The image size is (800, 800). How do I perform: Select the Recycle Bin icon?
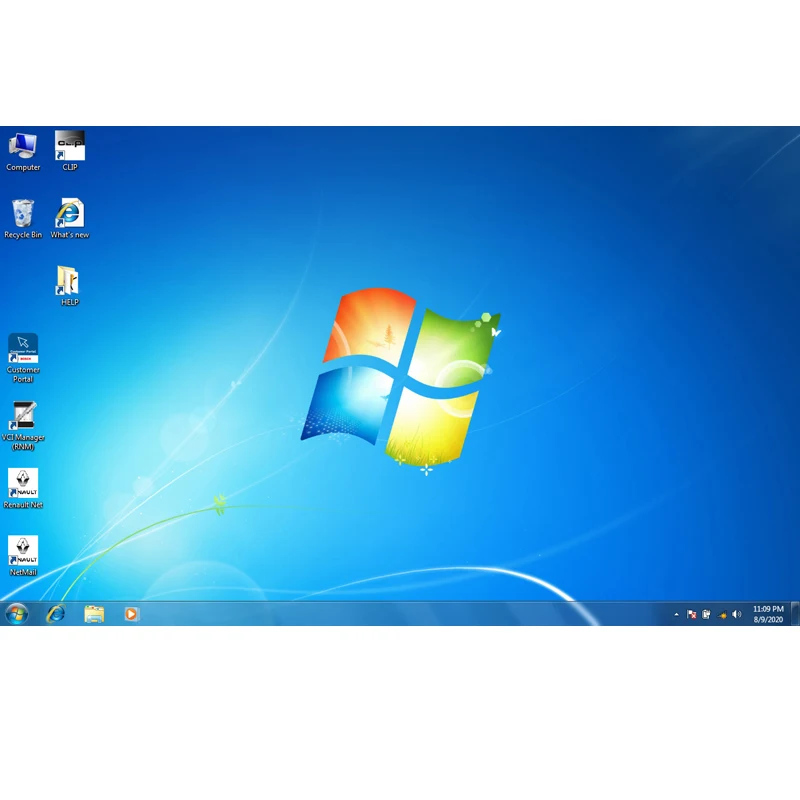pos(23,219)
